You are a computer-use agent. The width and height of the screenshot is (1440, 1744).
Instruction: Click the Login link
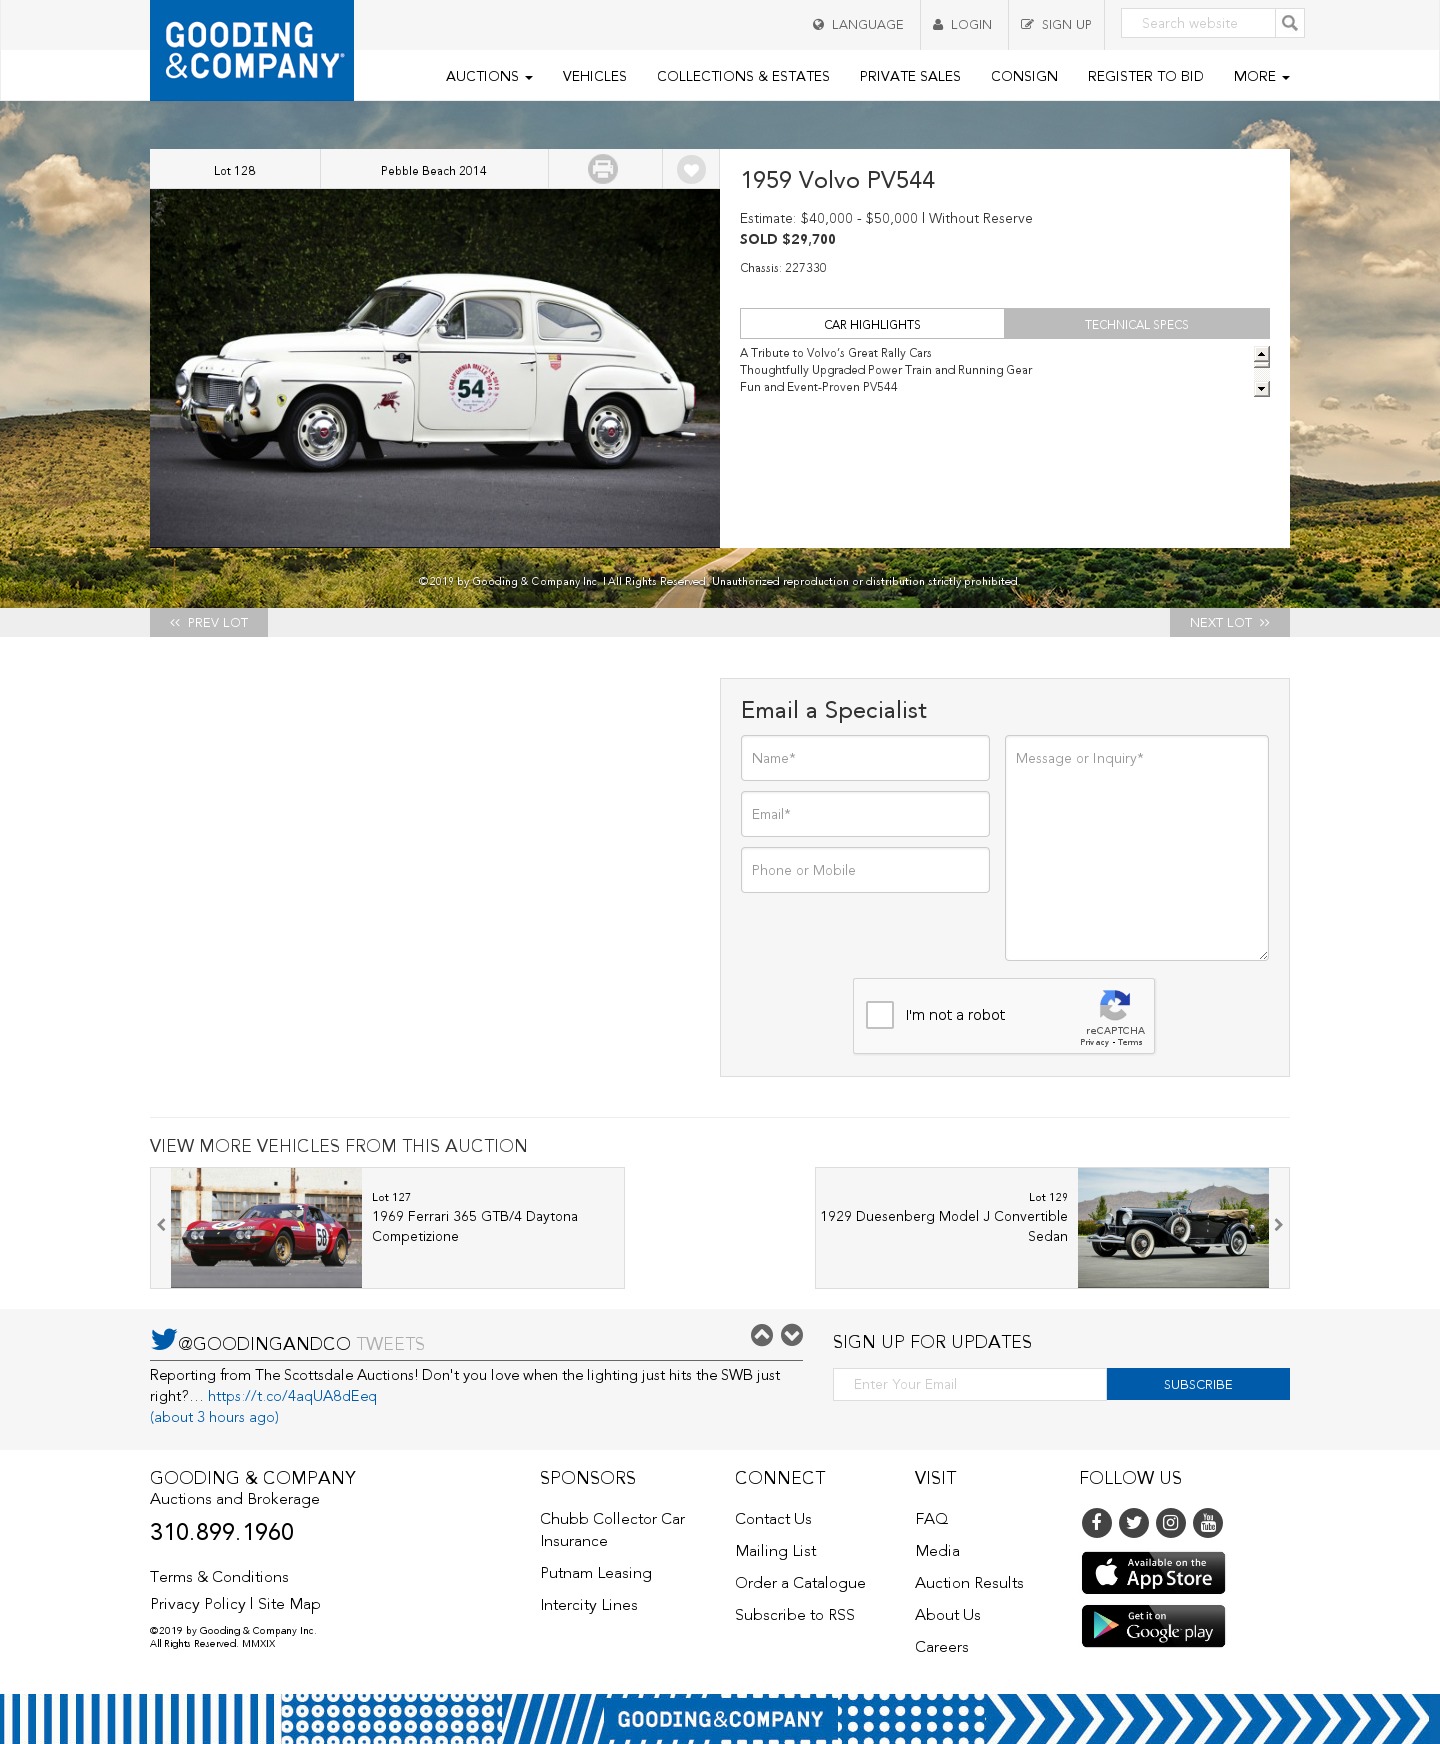coord(963,25)
